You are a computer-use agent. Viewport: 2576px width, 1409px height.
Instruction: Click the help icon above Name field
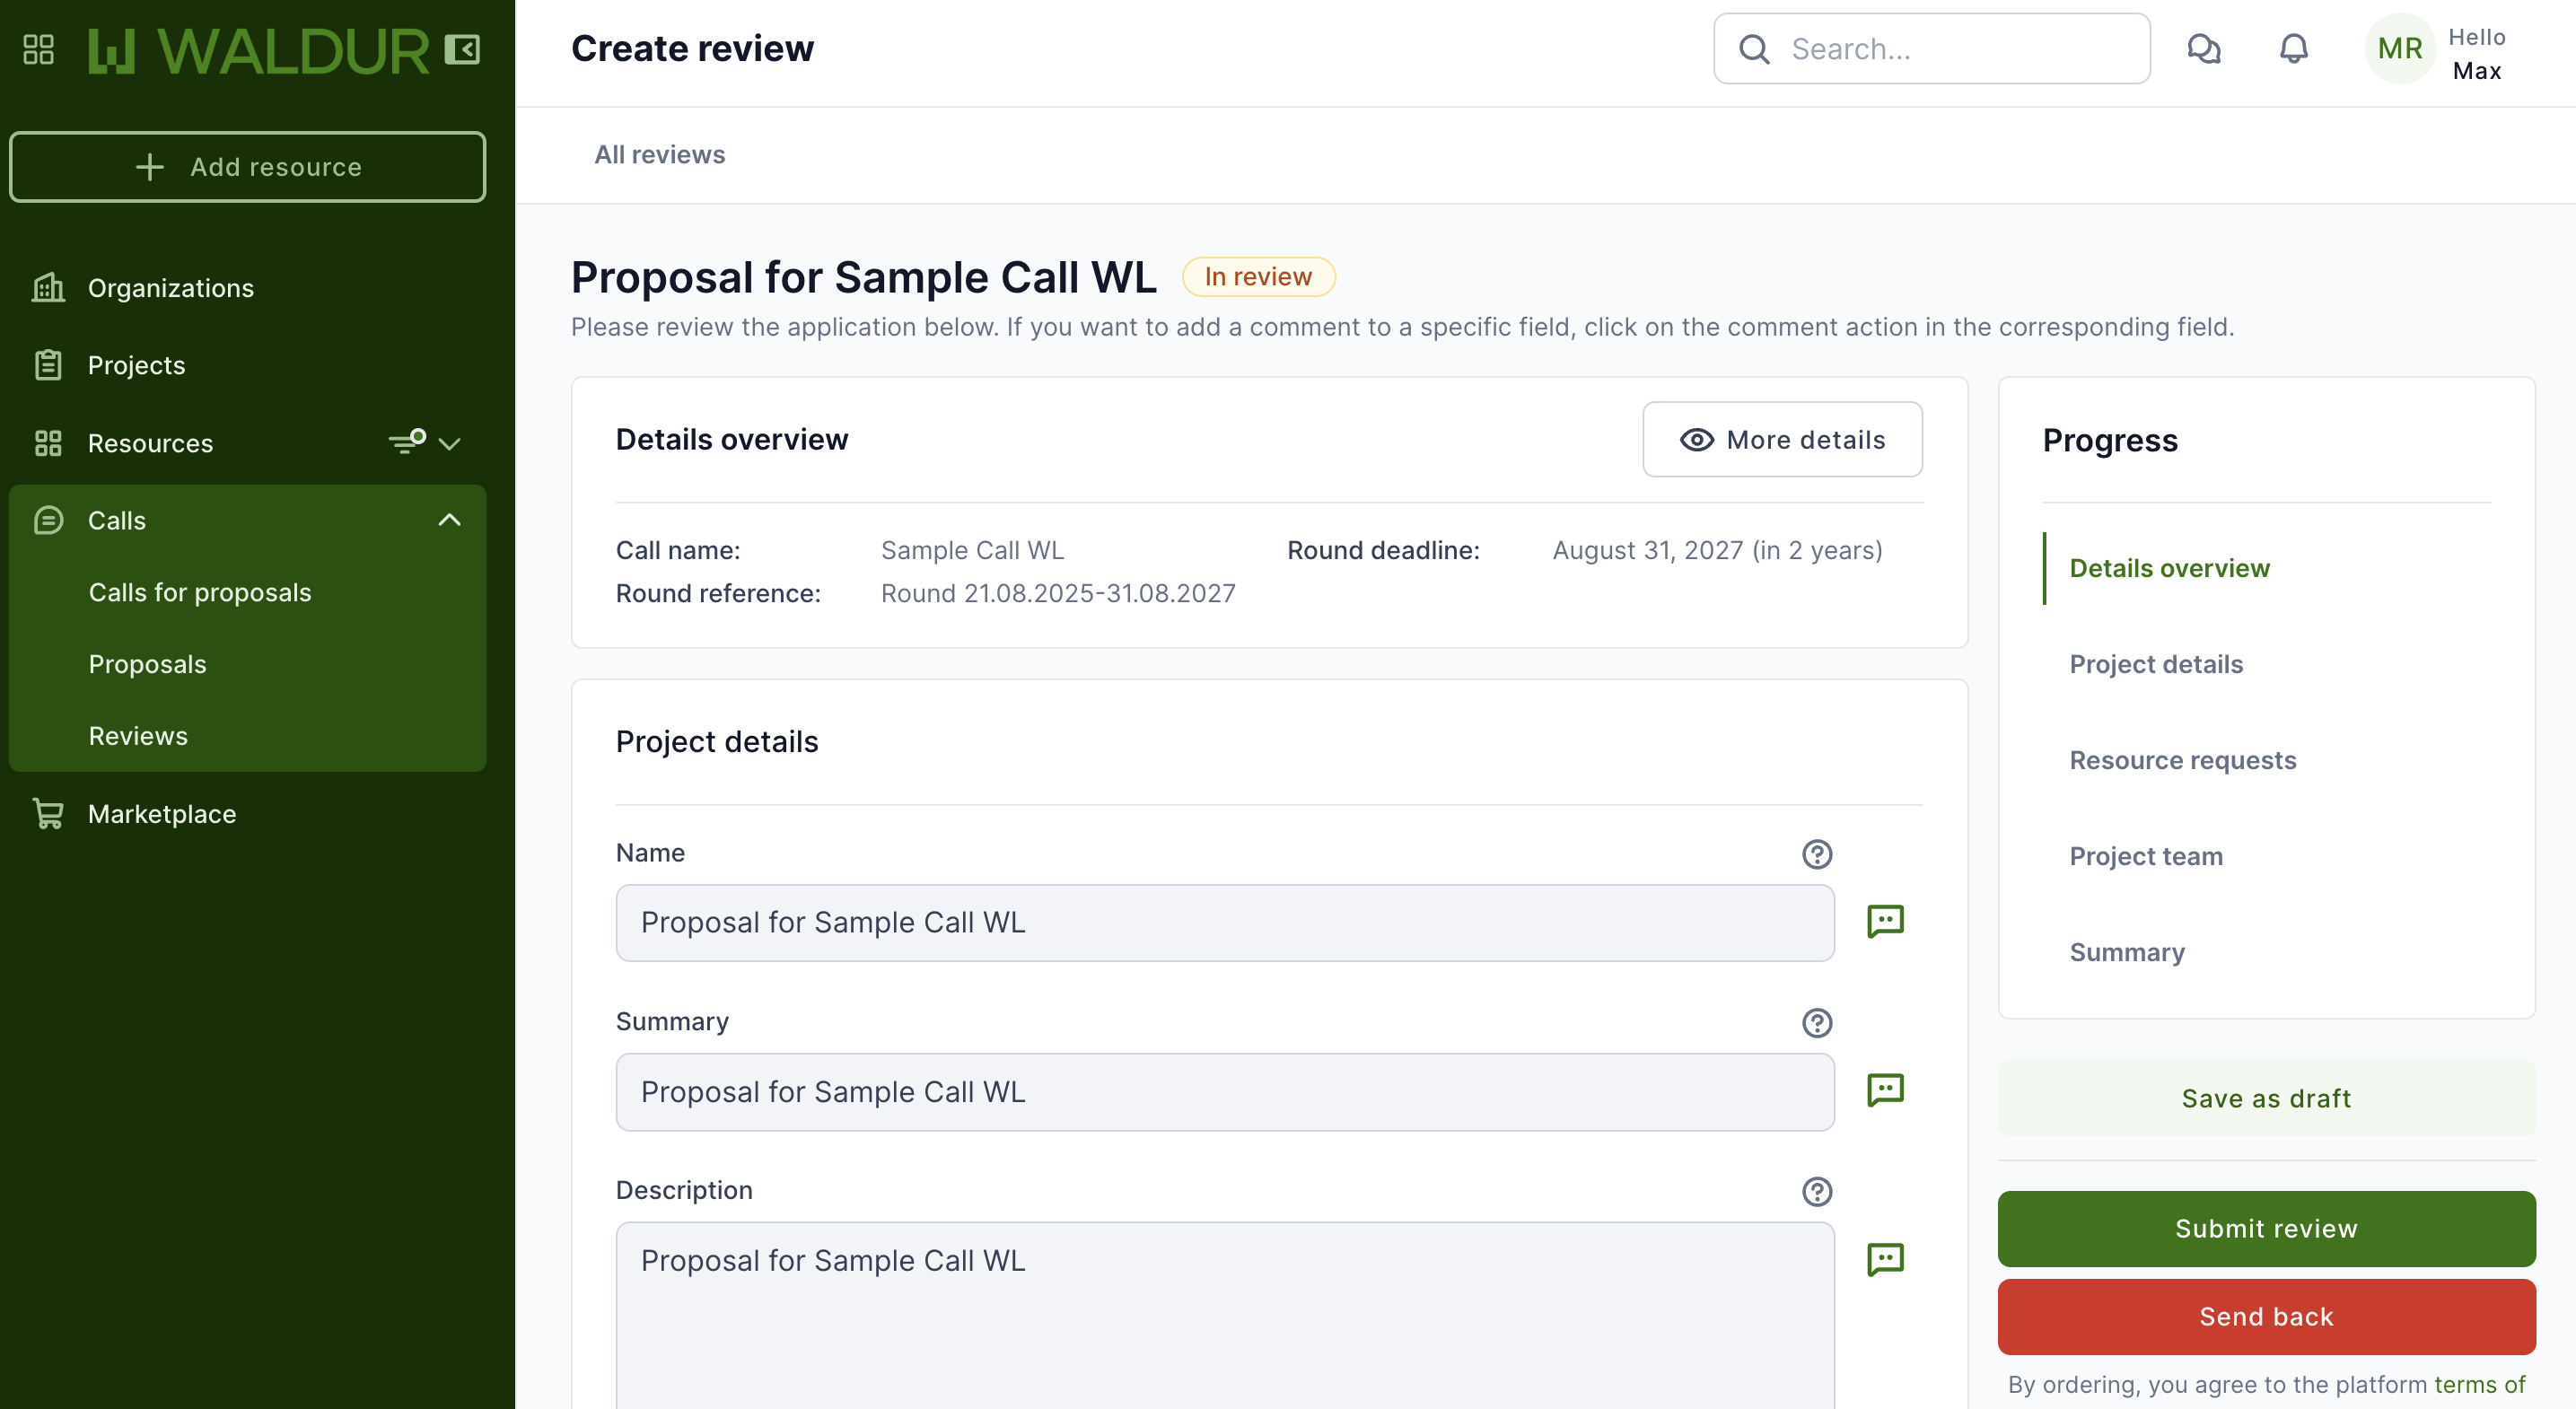pyautogui.click(x=1817, y=854)
